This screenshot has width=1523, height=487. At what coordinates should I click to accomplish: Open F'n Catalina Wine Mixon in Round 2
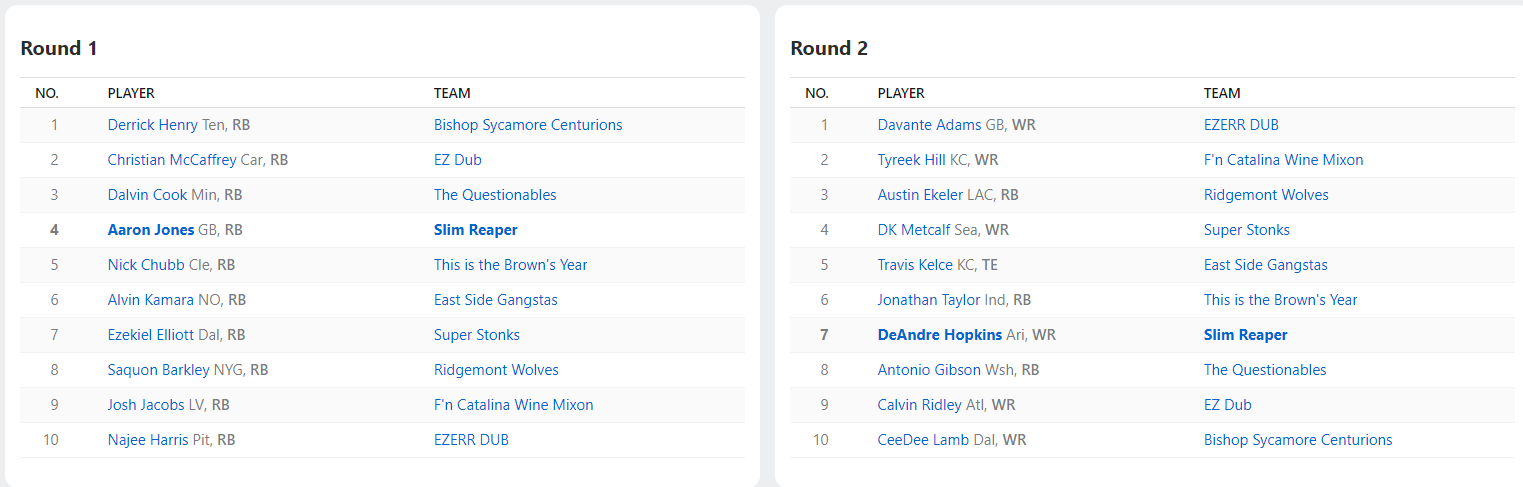click(x=1284, y=160)
